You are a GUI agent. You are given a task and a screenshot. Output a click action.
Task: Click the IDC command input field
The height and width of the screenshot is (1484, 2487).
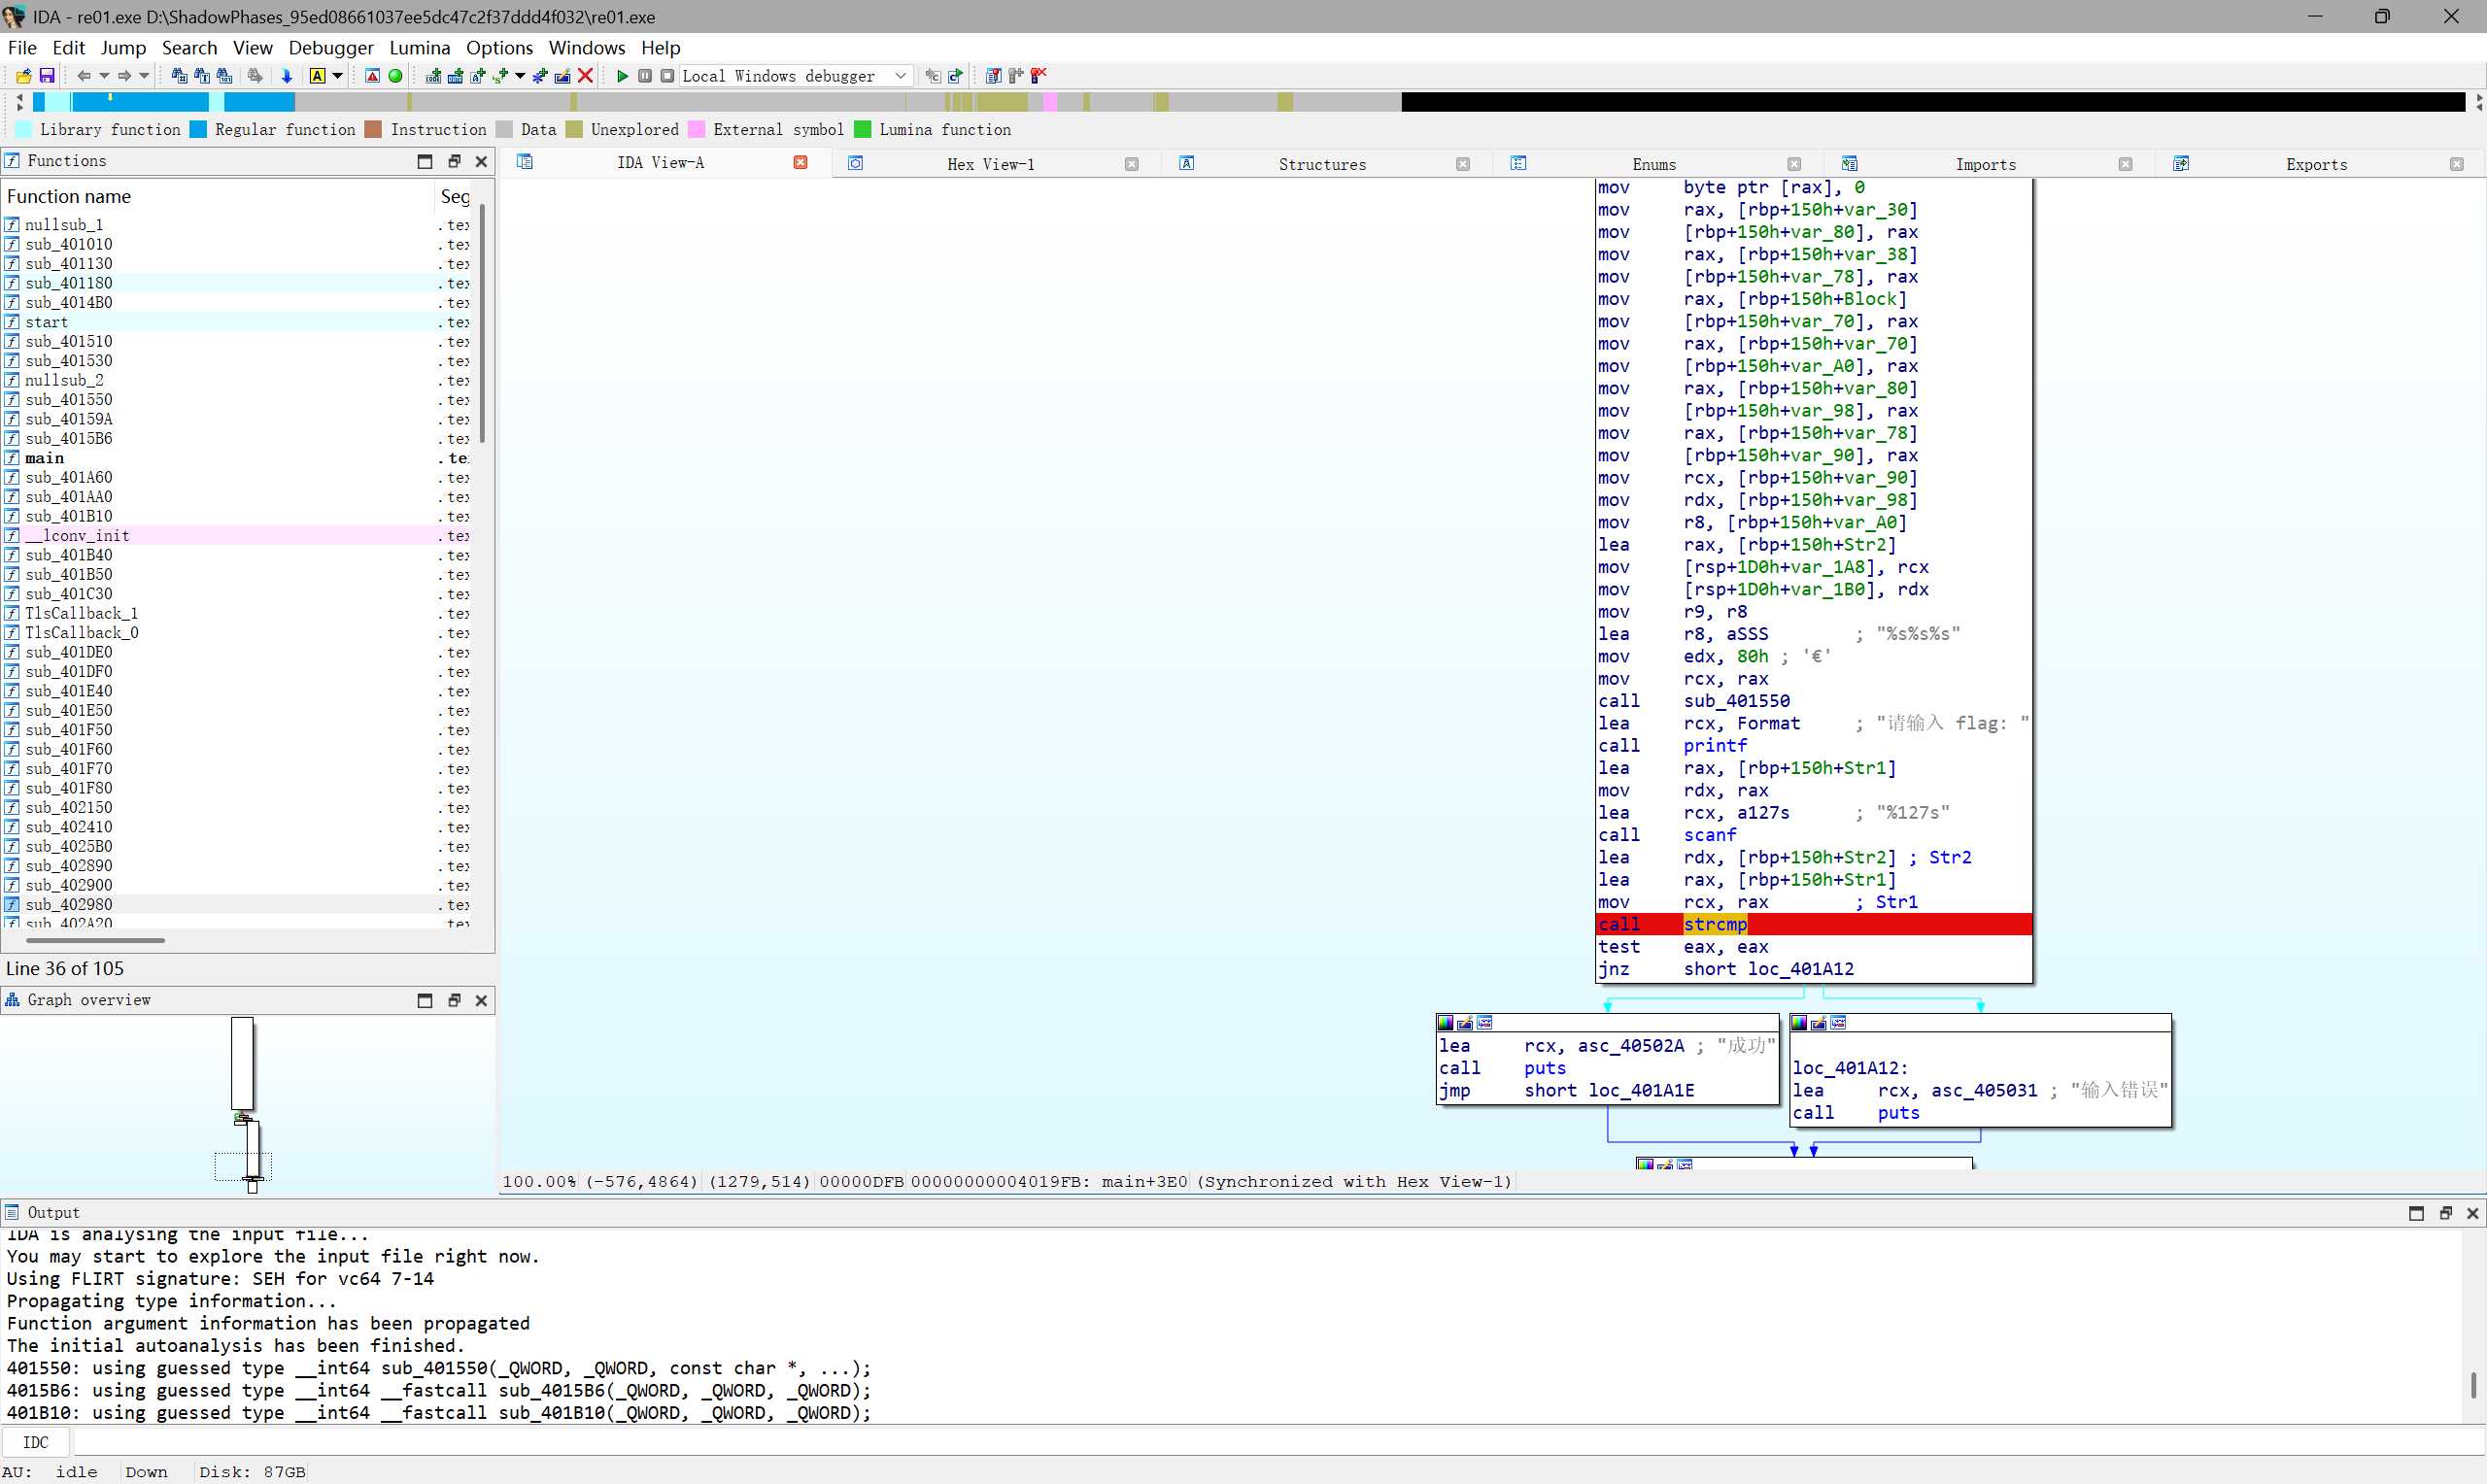1200,1442
